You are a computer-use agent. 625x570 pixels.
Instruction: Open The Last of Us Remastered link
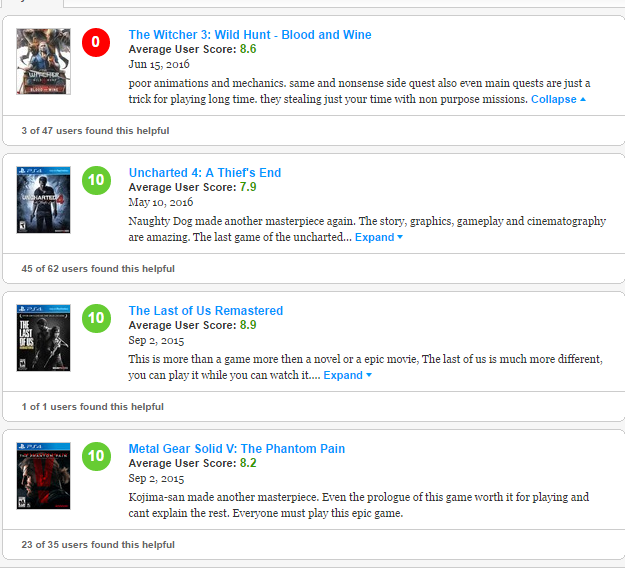pos(206,311)
